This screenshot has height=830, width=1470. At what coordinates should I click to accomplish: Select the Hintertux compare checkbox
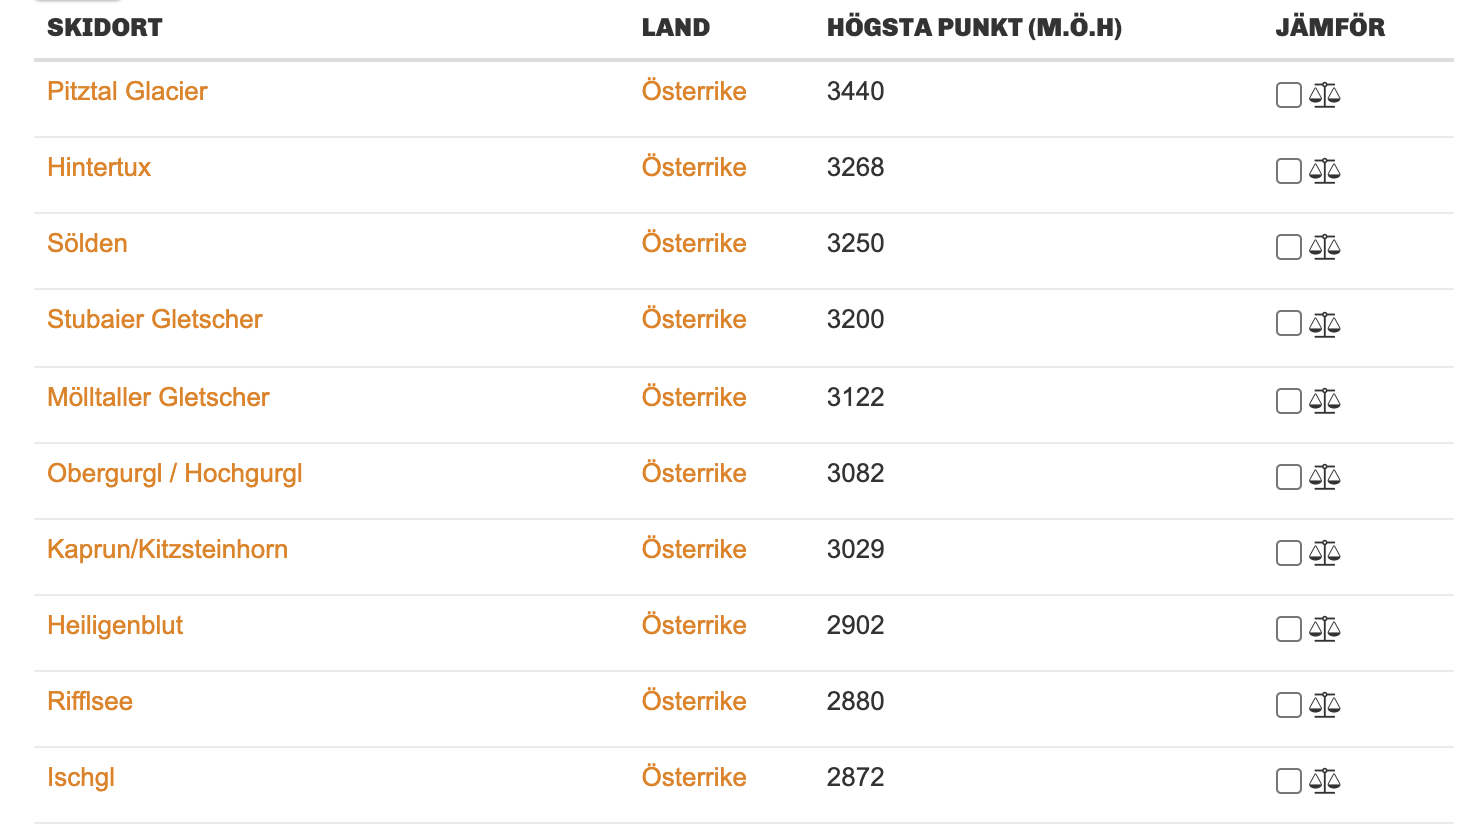(x=1289, y=171)
